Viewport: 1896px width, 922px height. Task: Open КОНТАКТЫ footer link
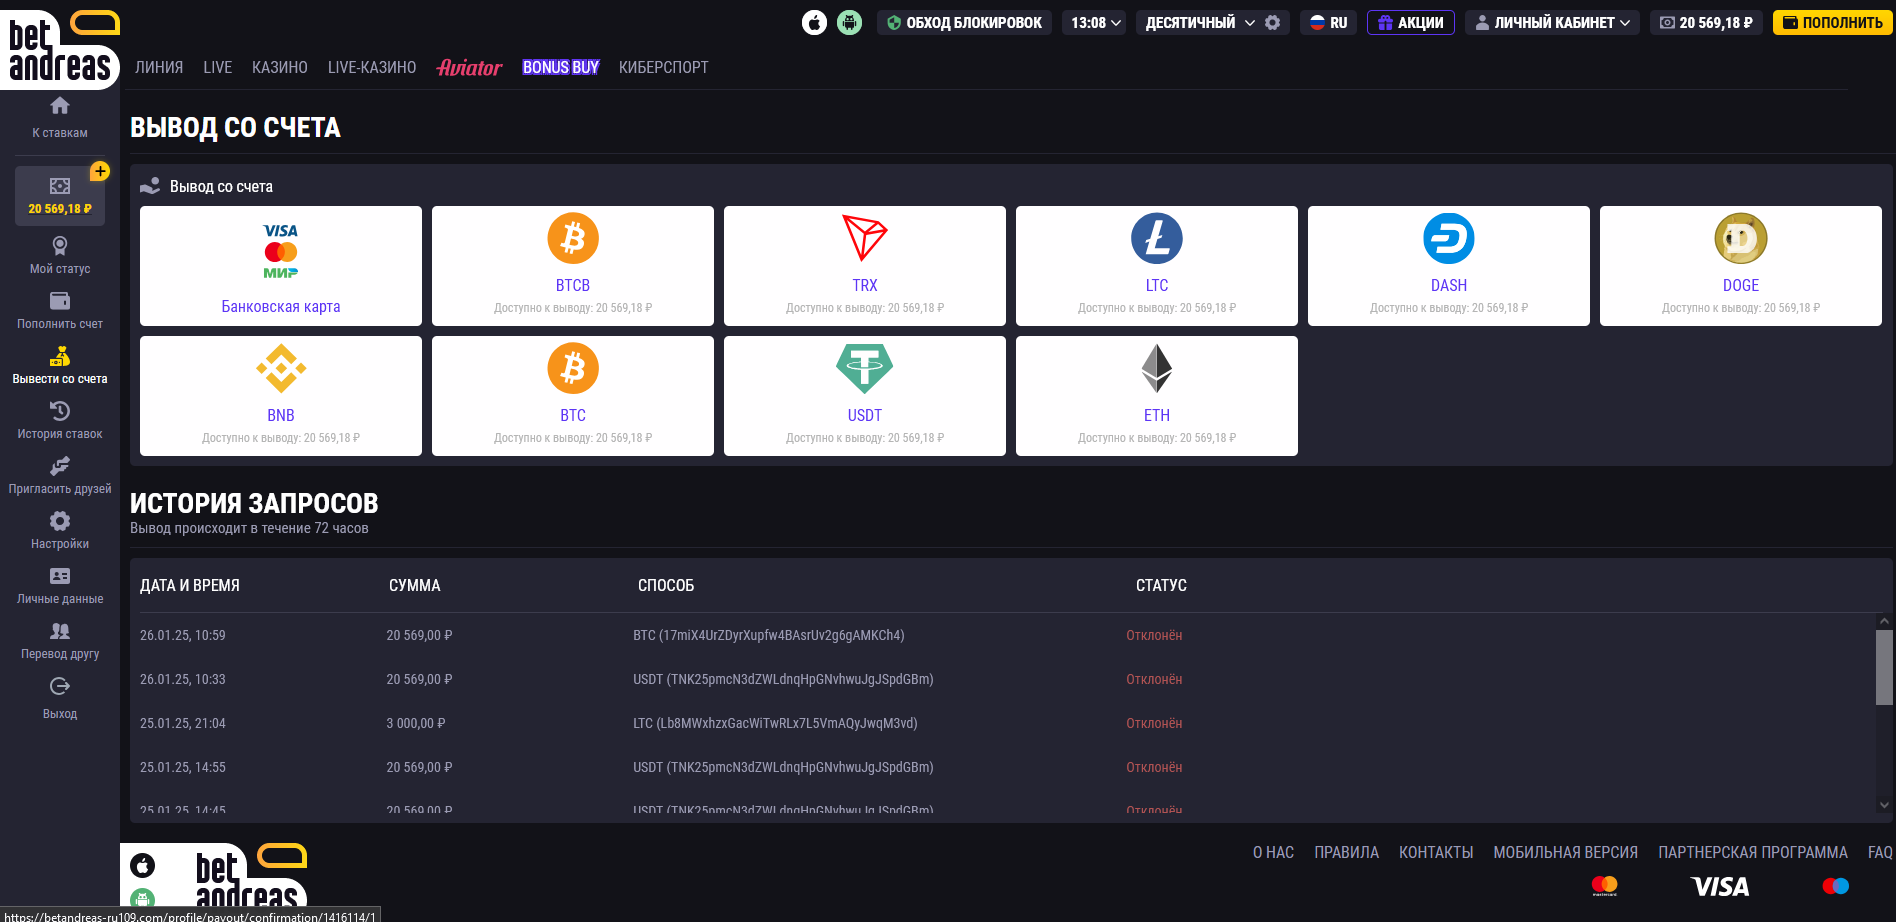pos(1436,852)
